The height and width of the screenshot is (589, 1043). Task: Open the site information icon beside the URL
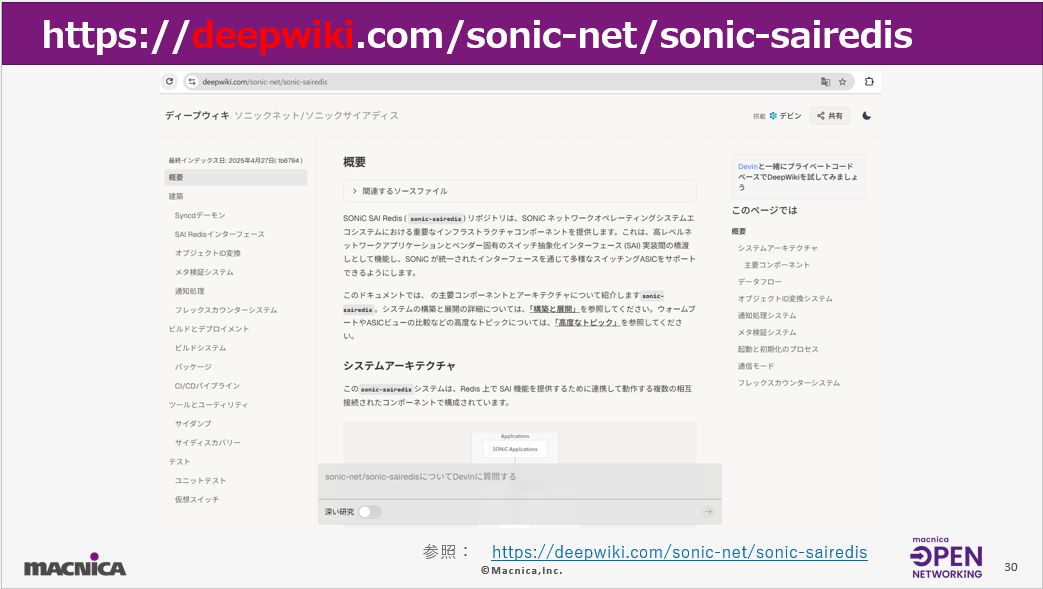[192, 82]
